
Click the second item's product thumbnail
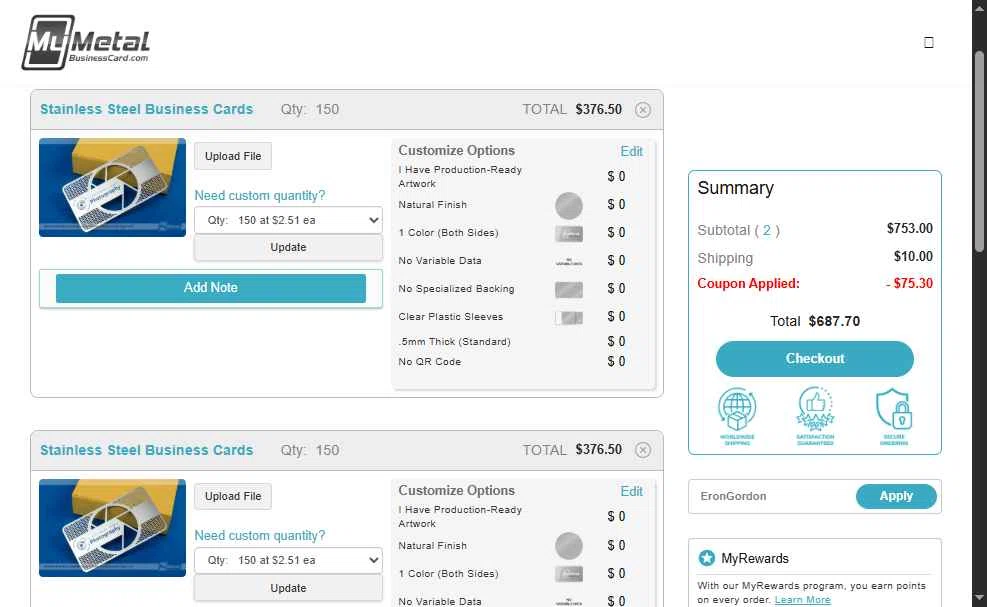[x=113, y=528]
